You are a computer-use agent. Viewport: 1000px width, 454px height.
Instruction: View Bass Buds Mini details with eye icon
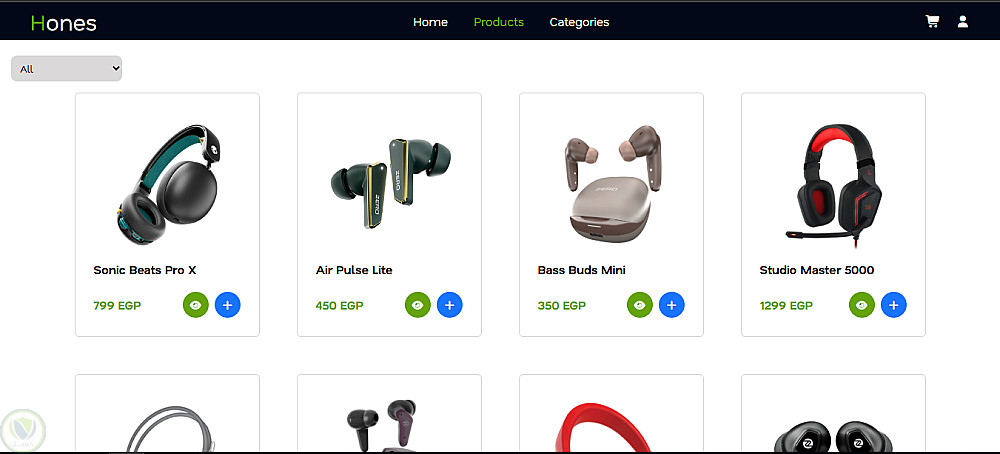pyautogui.click(x=640, y=305)
